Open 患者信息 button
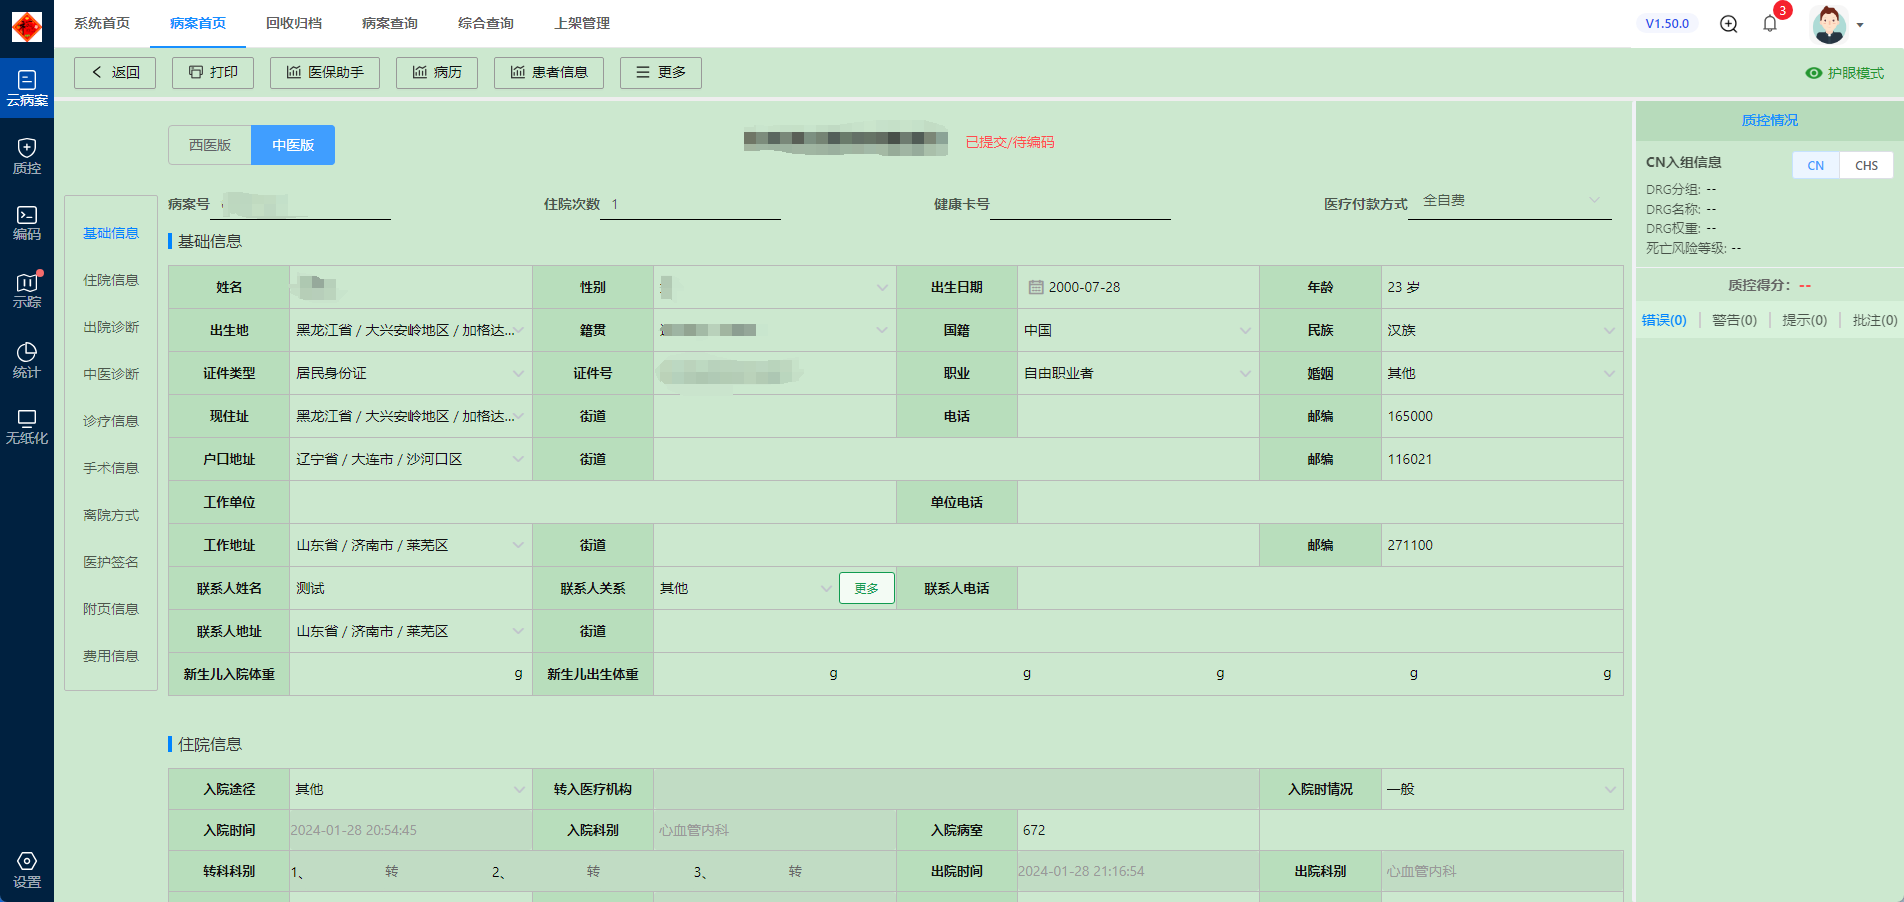Image resolution: width=1904 pixels, height=902 pixels. (x=549, y=73)
